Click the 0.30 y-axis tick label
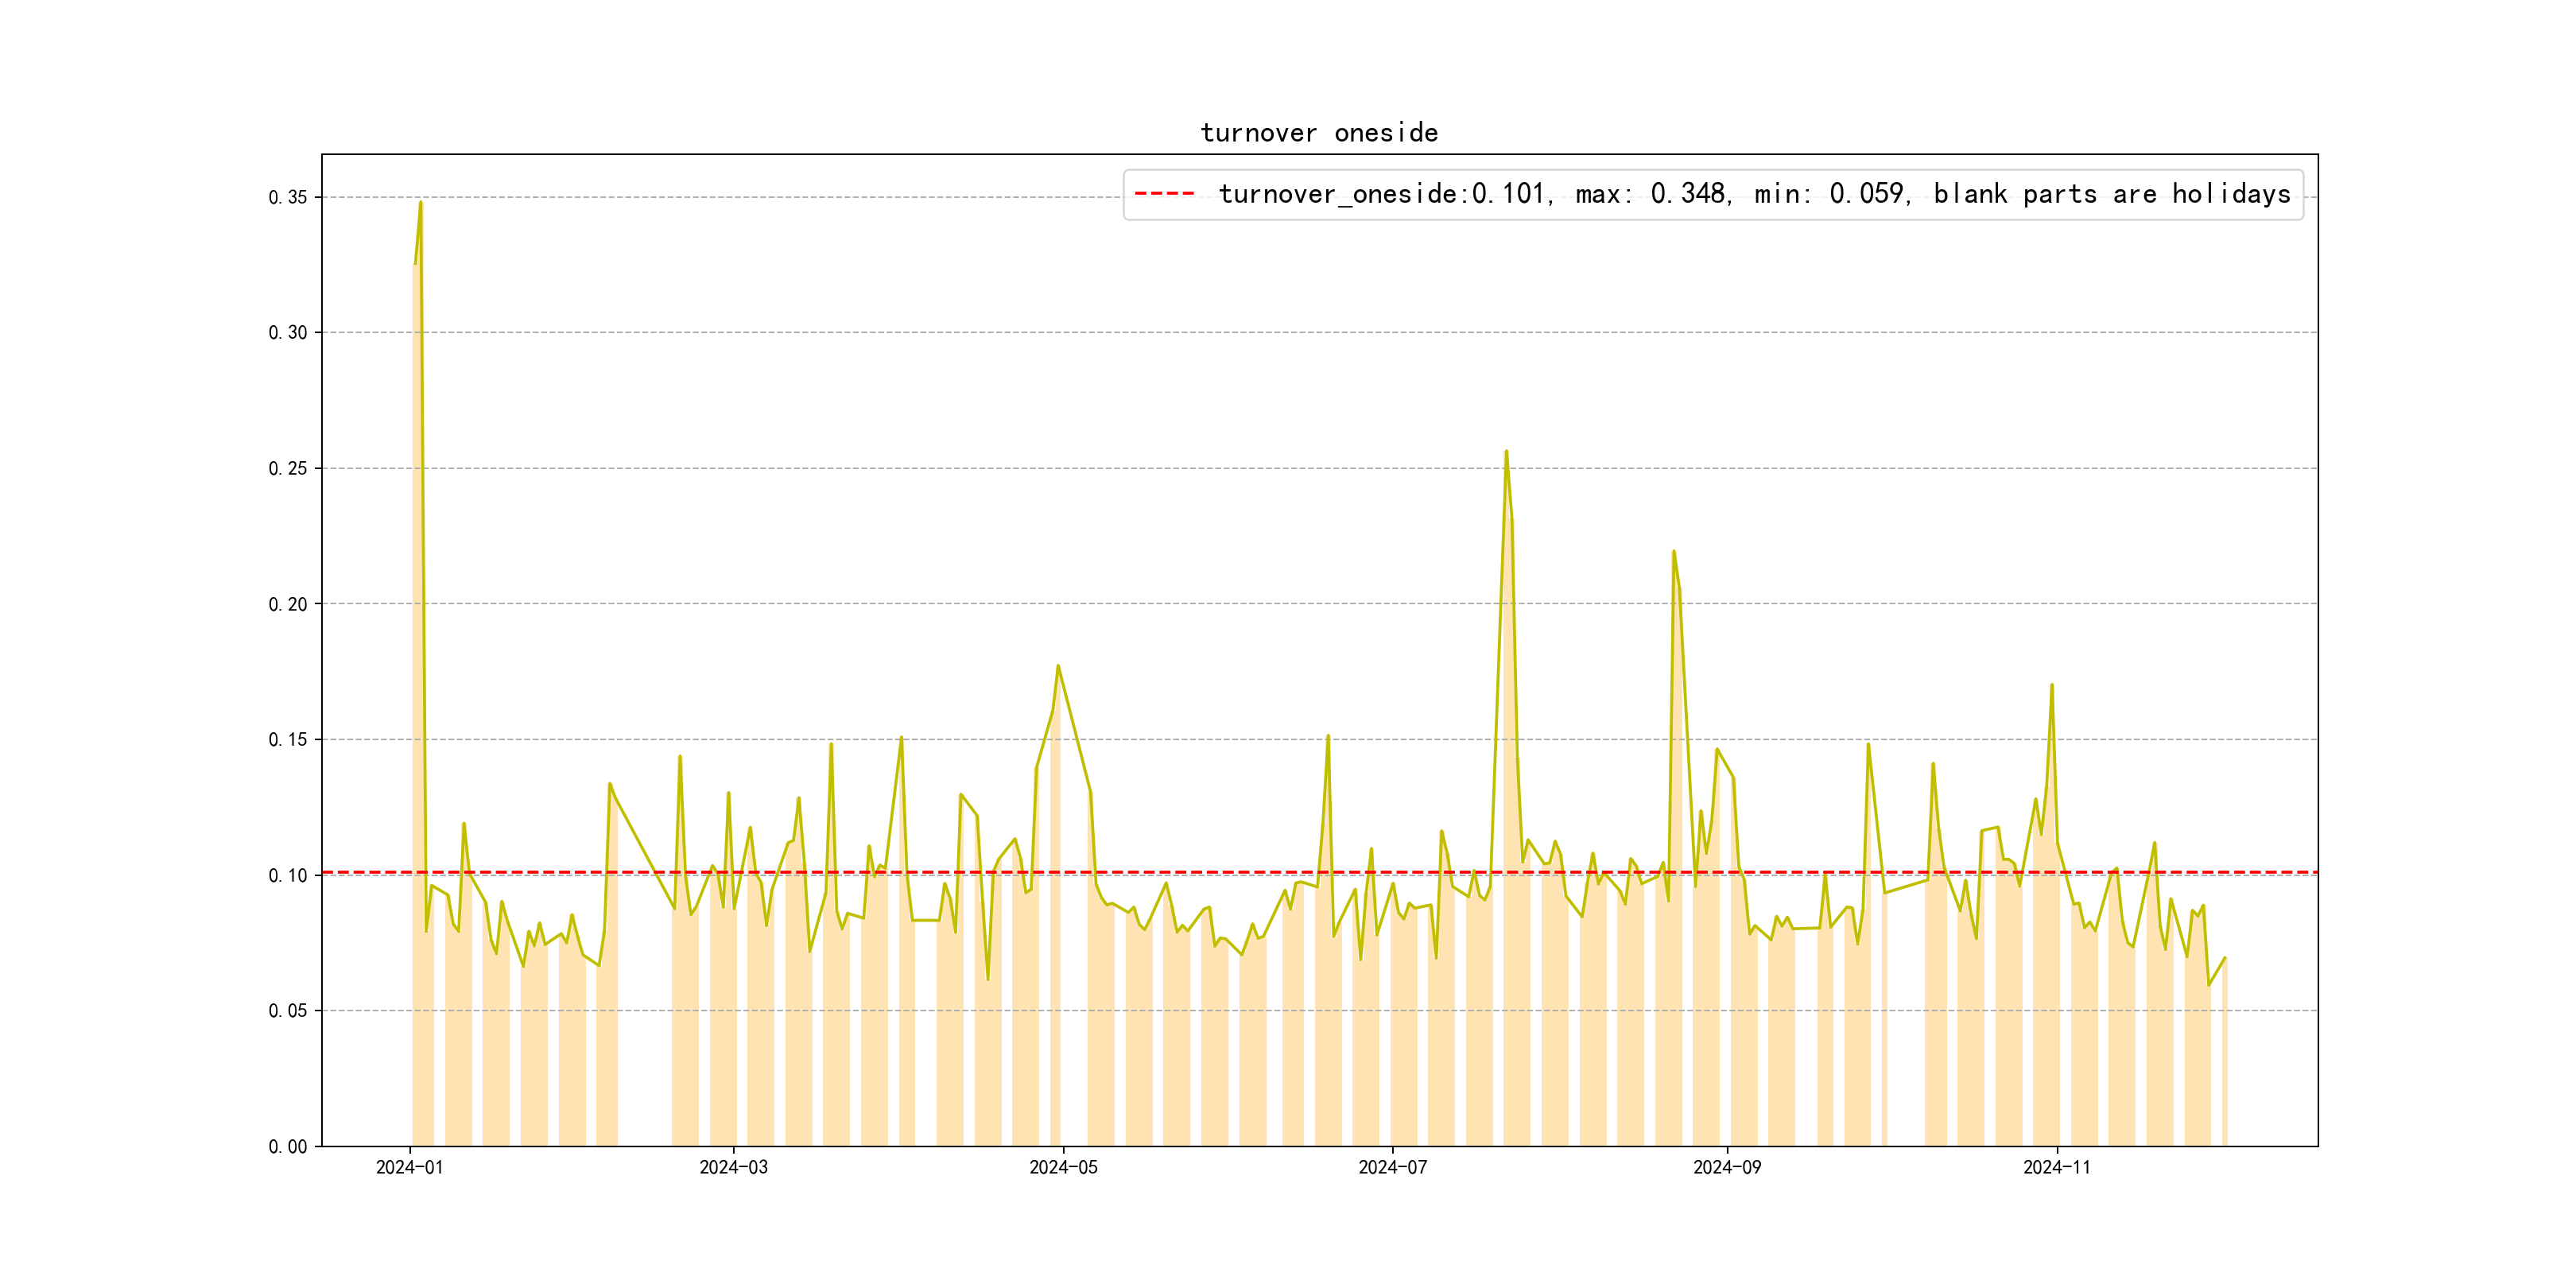 pos(288,333)
